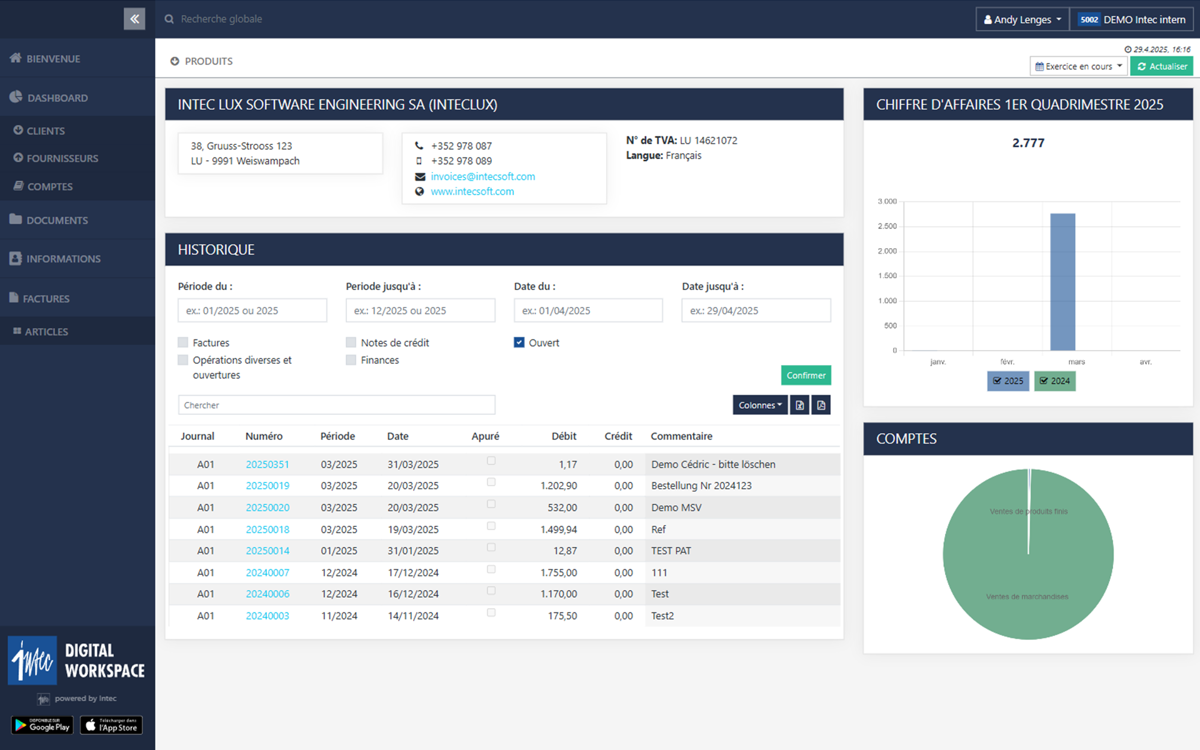
Task: Sort by the Journal column header
Action: coord(198,436)
